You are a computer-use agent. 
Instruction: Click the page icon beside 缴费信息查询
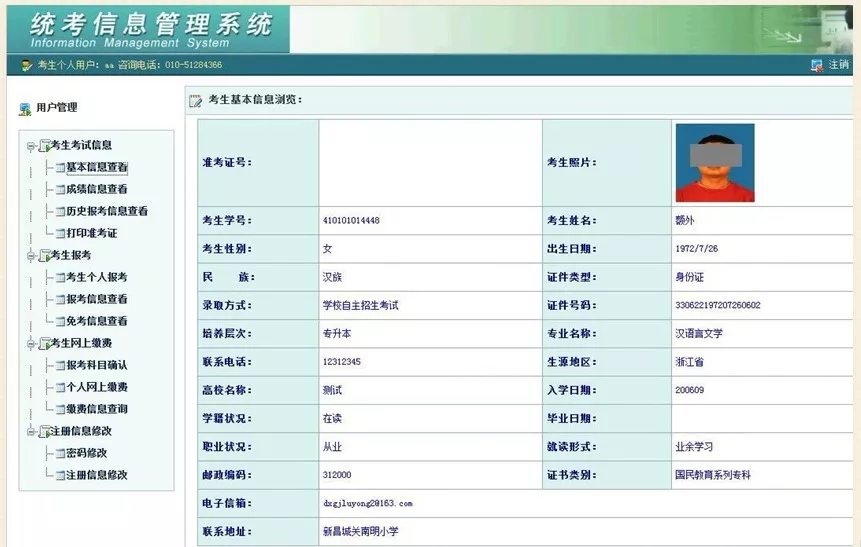60,409
